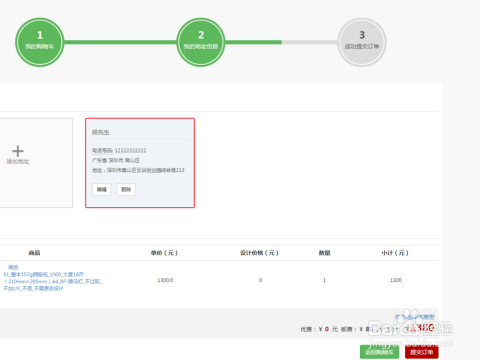Viewport: 480px width, 360px height.
Task: Click the 小计(元) column header
Action: tap(395, 253)
